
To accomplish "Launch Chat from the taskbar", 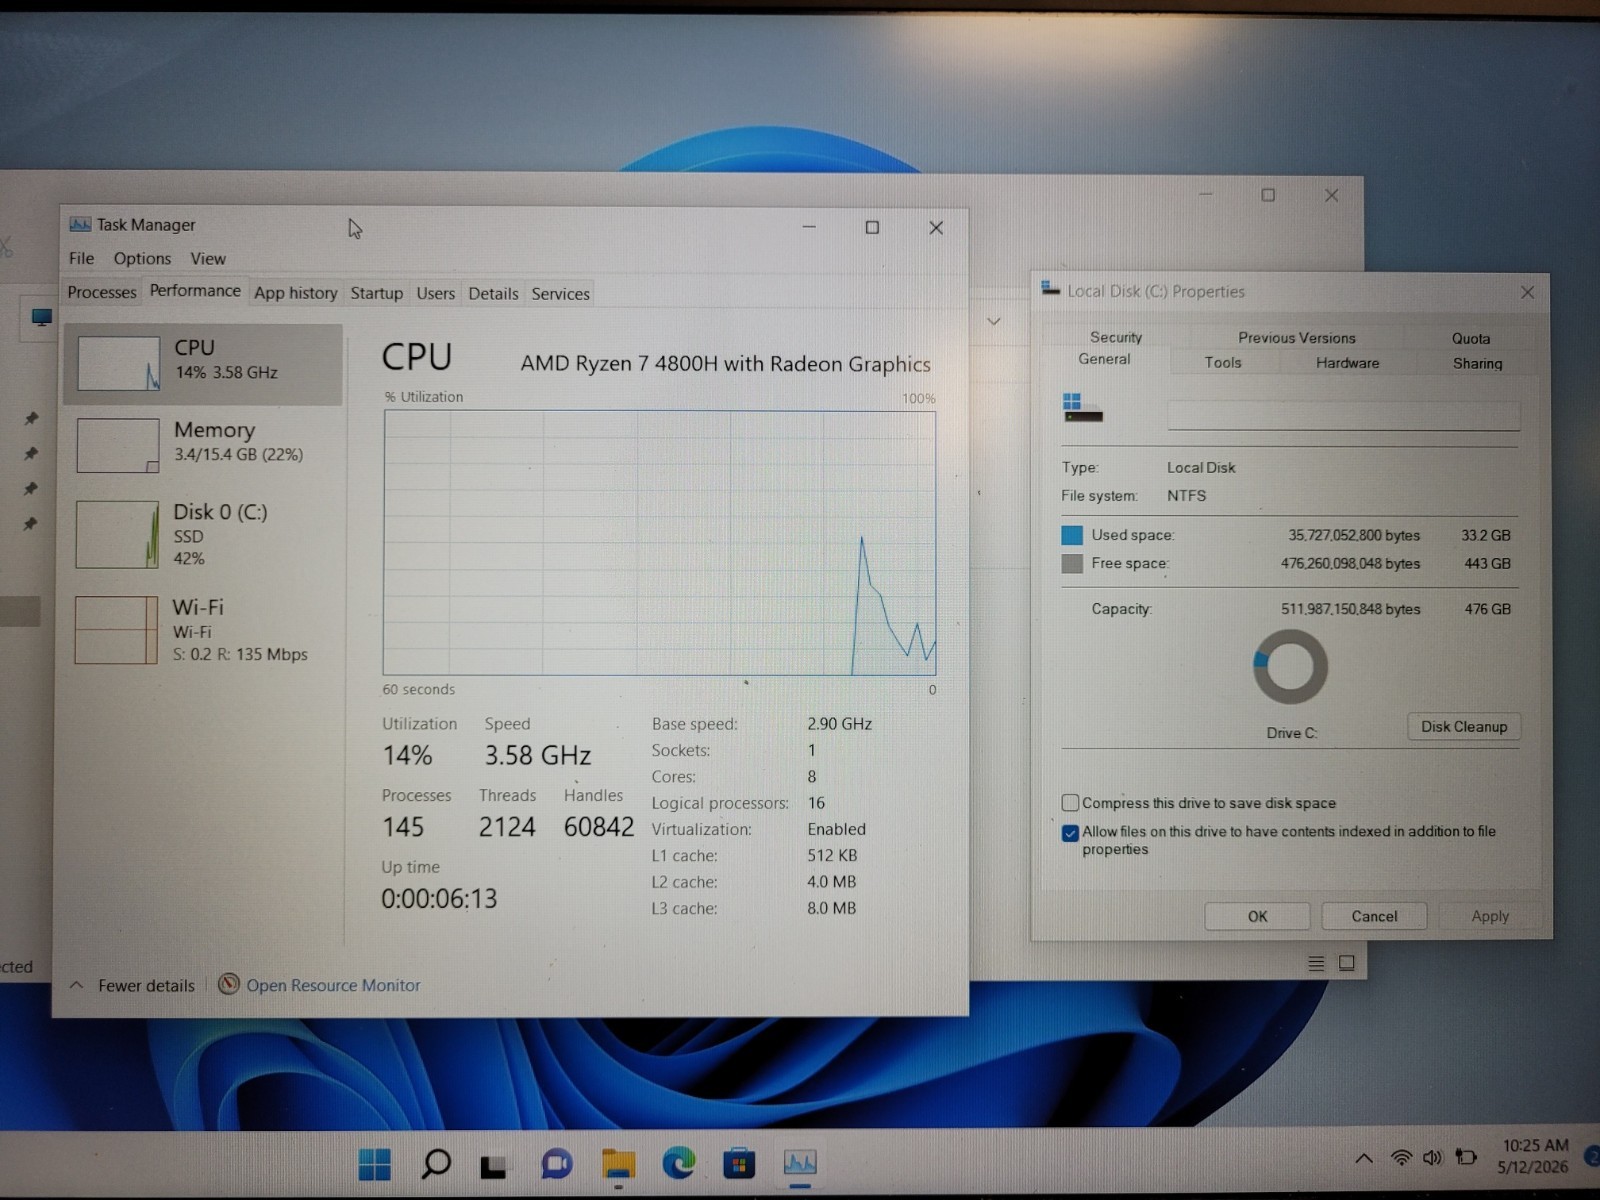I will coord(557,1164).
